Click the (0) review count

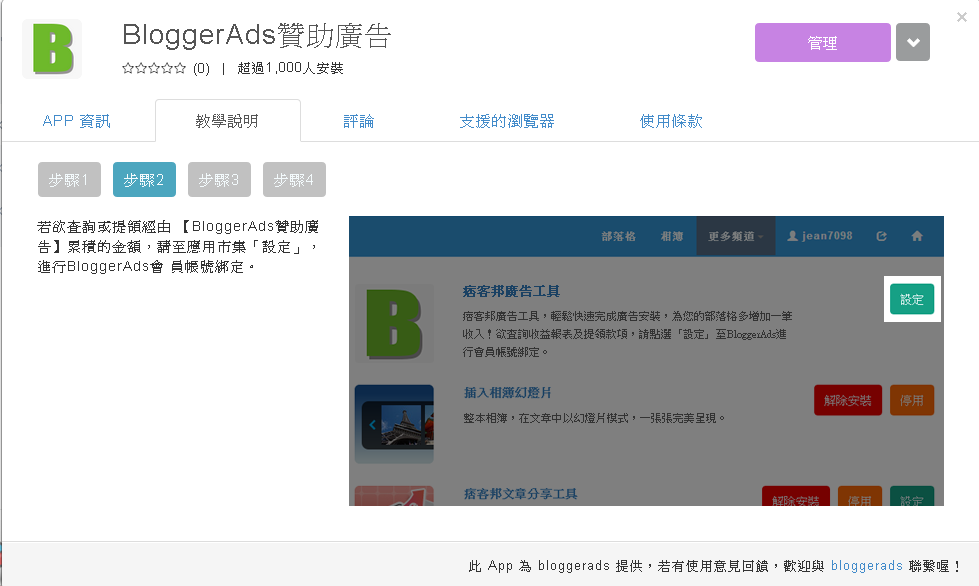(x=201, y=68)
